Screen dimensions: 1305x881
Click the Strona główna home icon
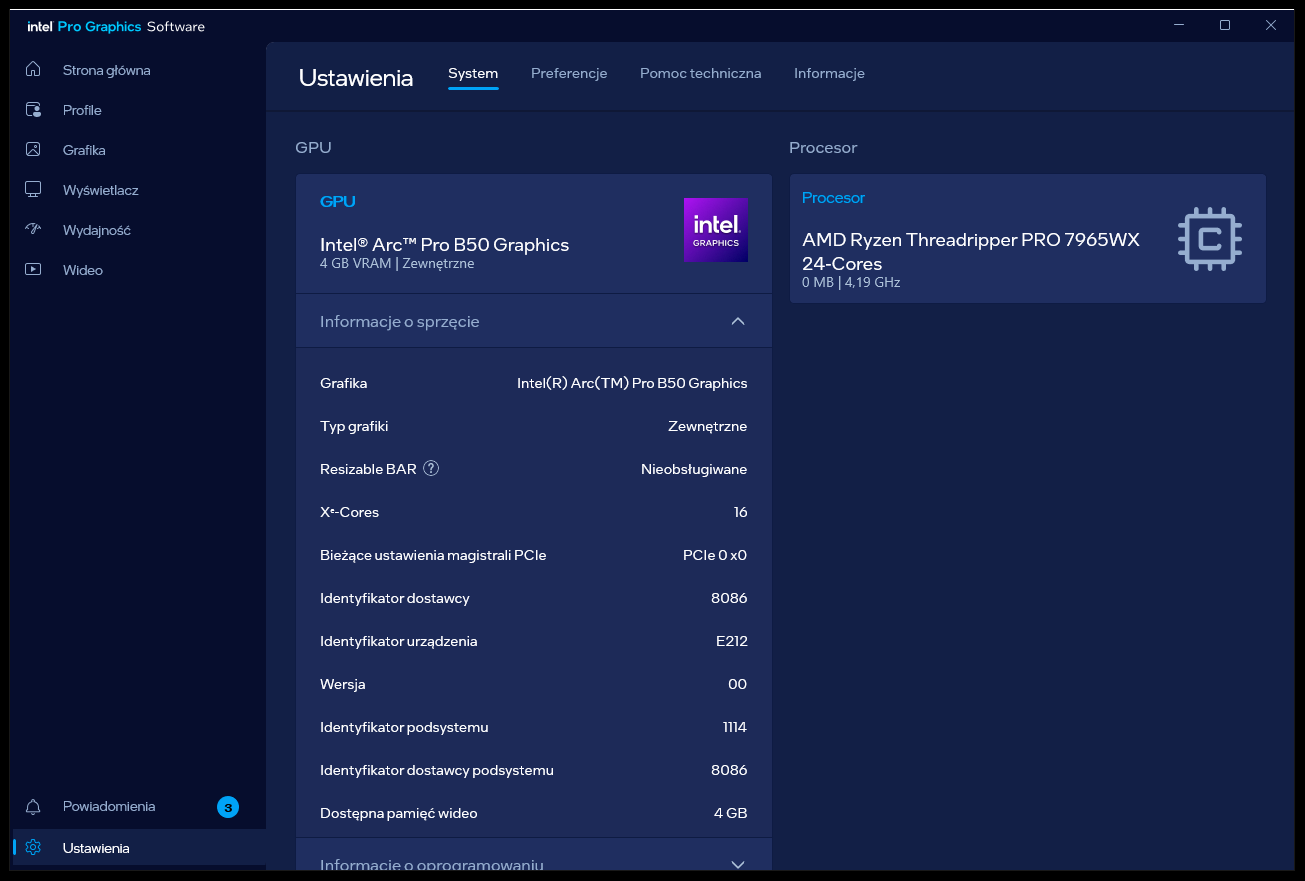(x=33, y=70)
